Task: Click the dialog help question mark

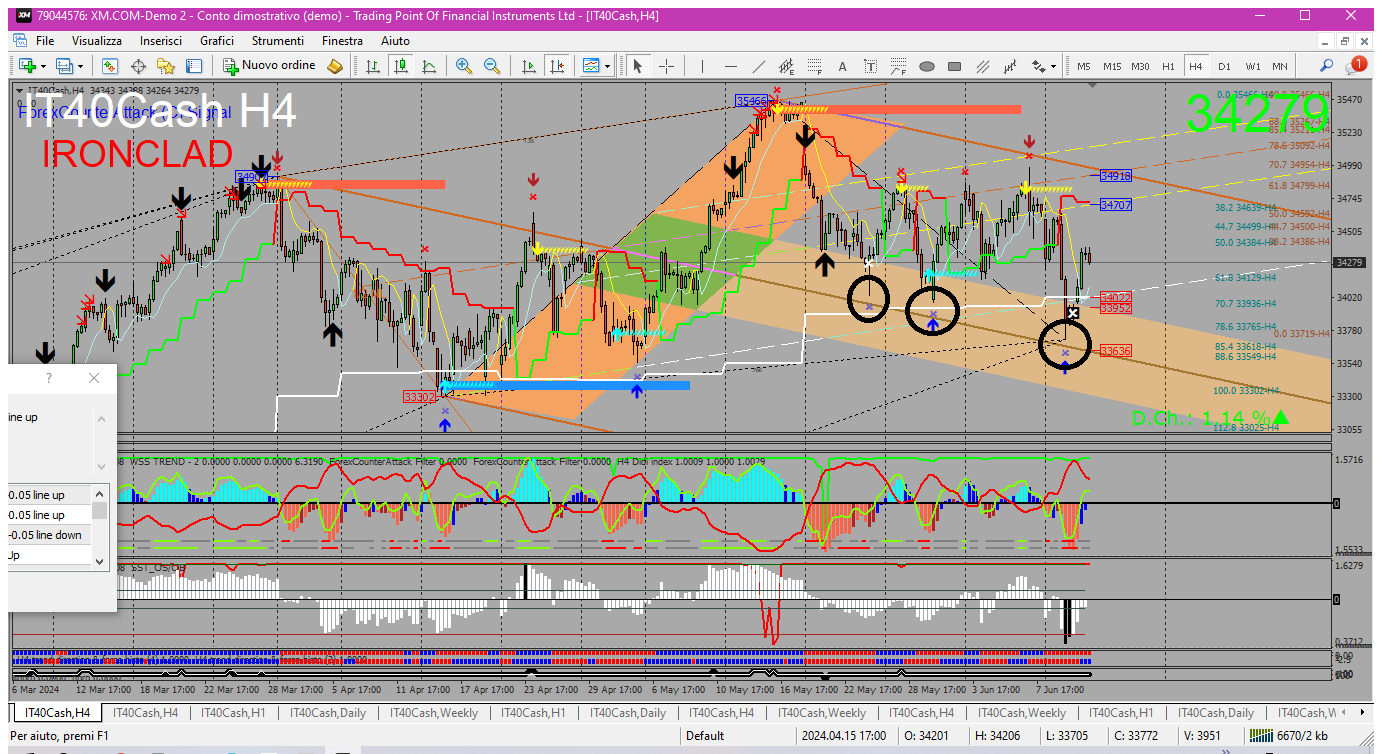Action: coord(49,378)
